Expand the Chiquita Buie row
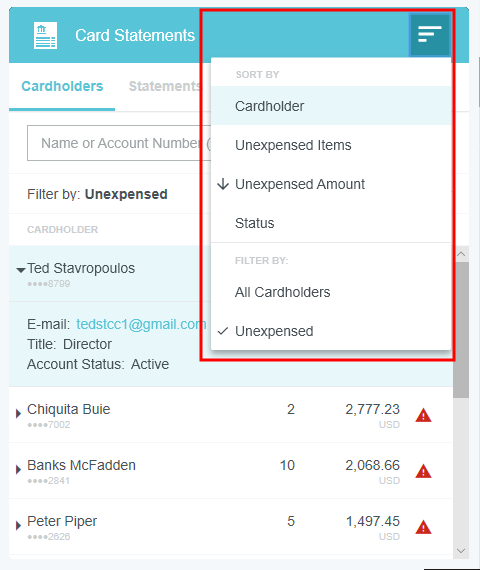The width and height of the screenshot is (480, 570). pos(18,413)
